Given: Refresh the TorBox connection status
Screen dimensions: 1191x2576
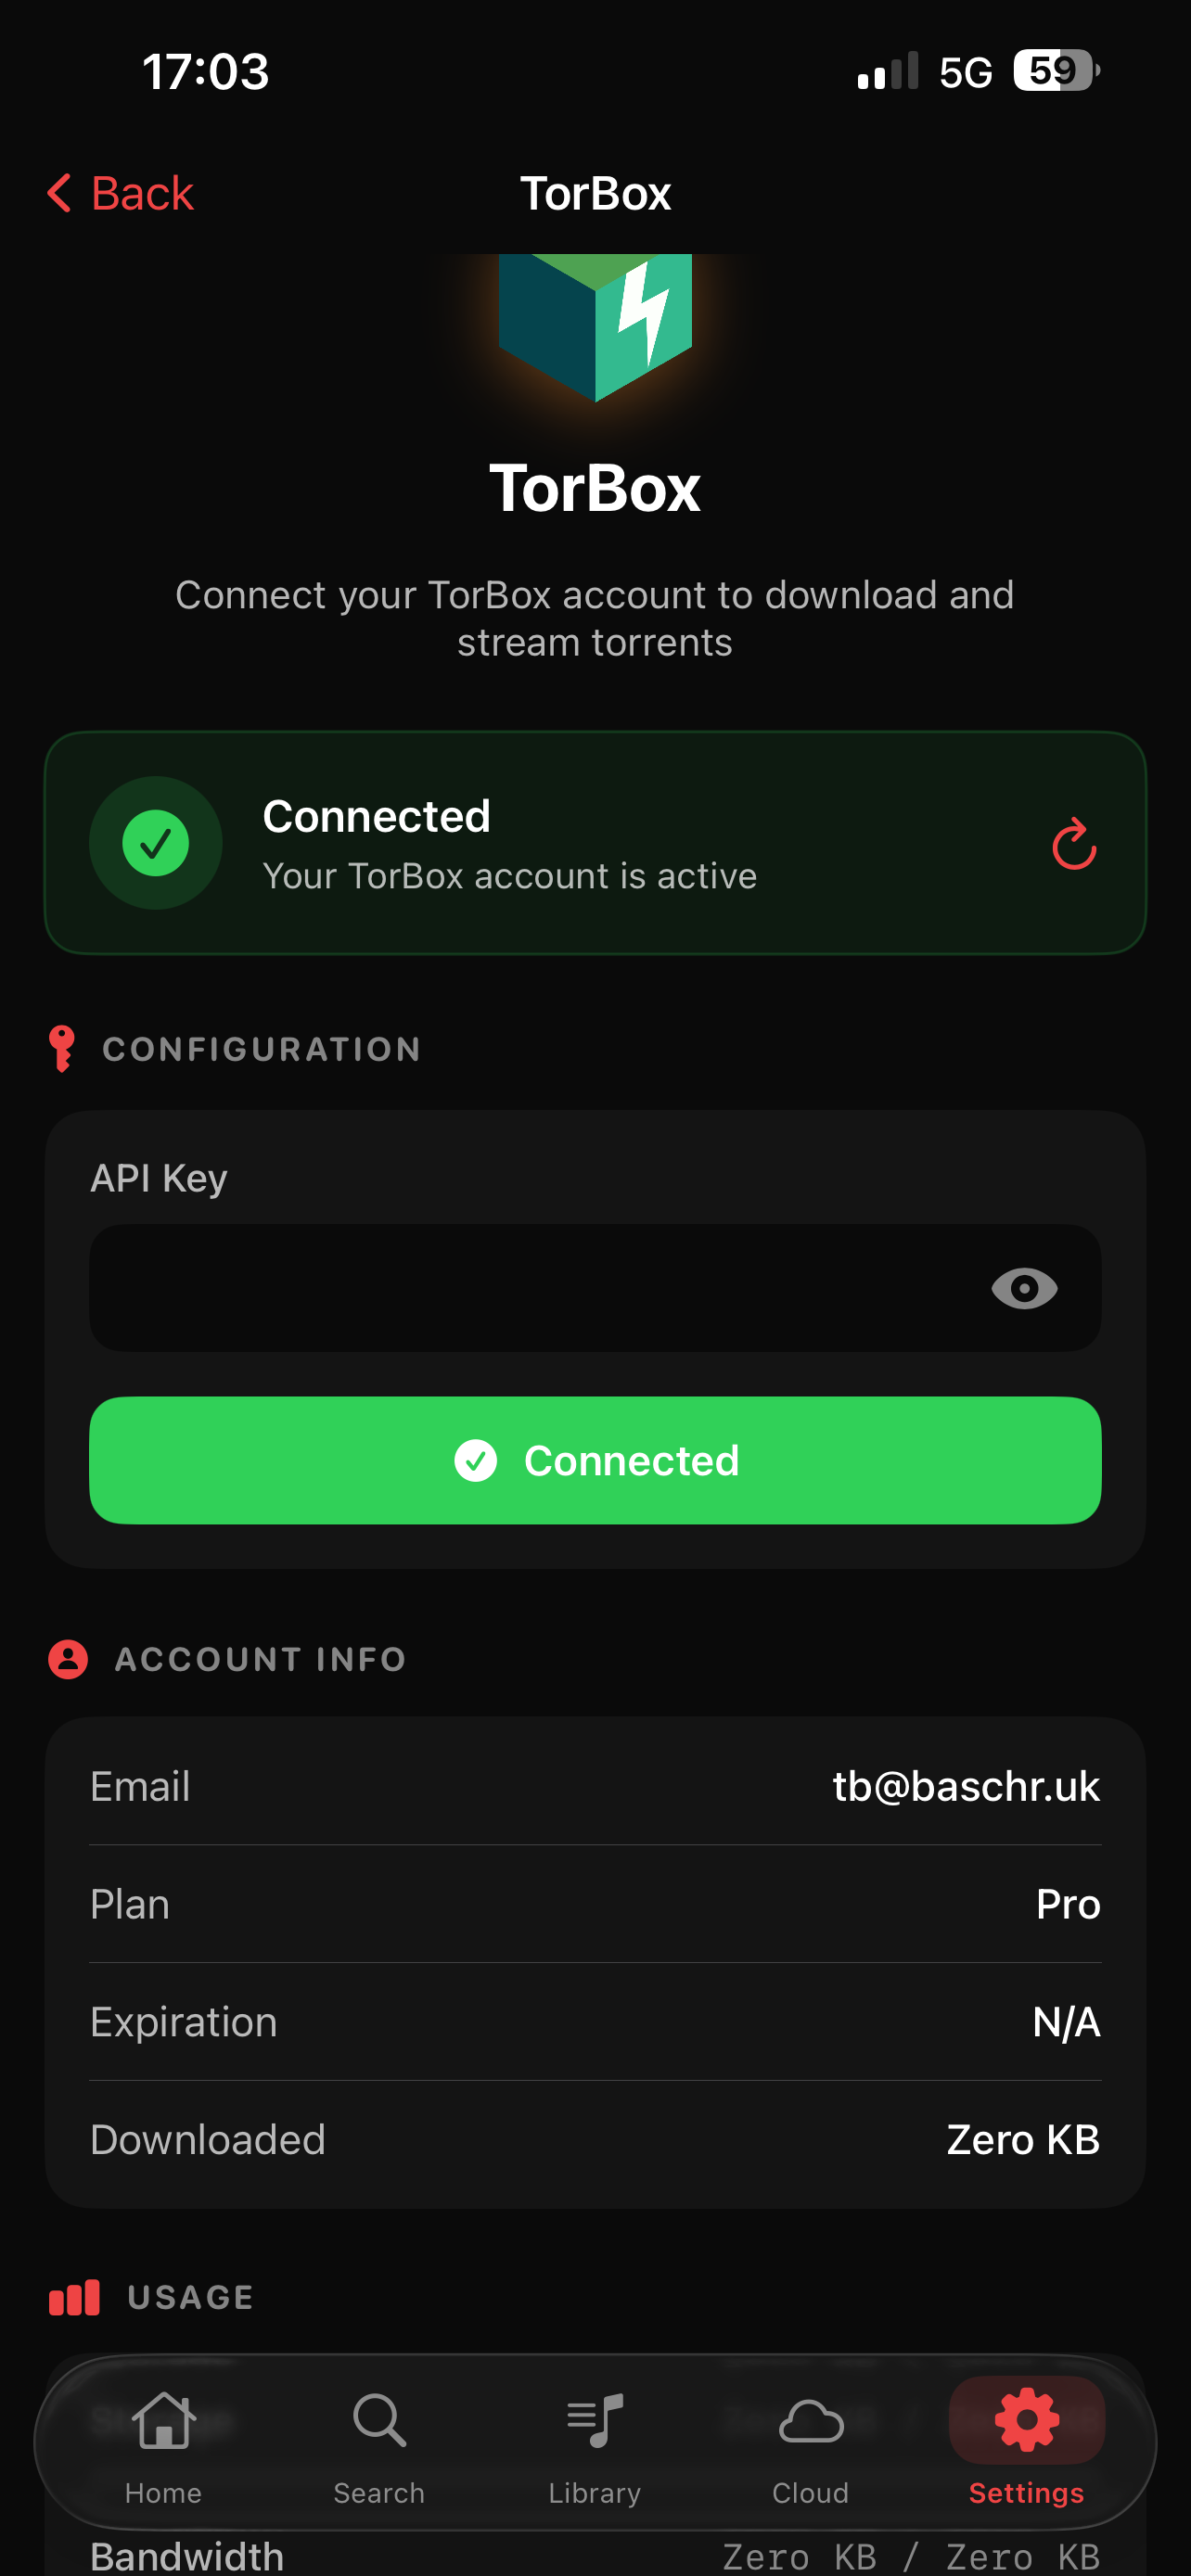Looking at the screenshot, I should [1074, 844].
